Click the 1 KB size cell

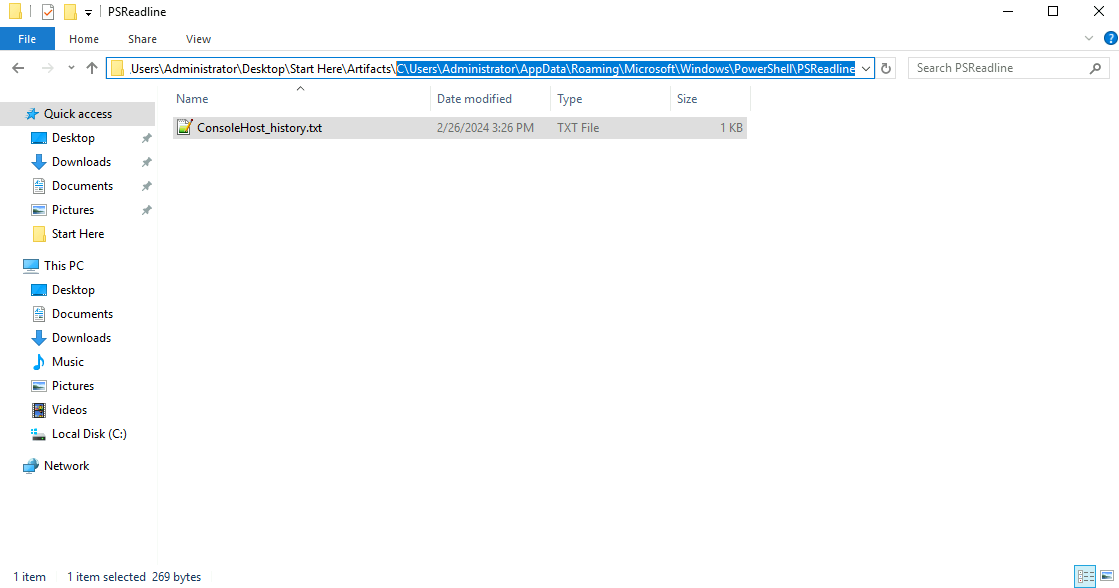[731, 128]
